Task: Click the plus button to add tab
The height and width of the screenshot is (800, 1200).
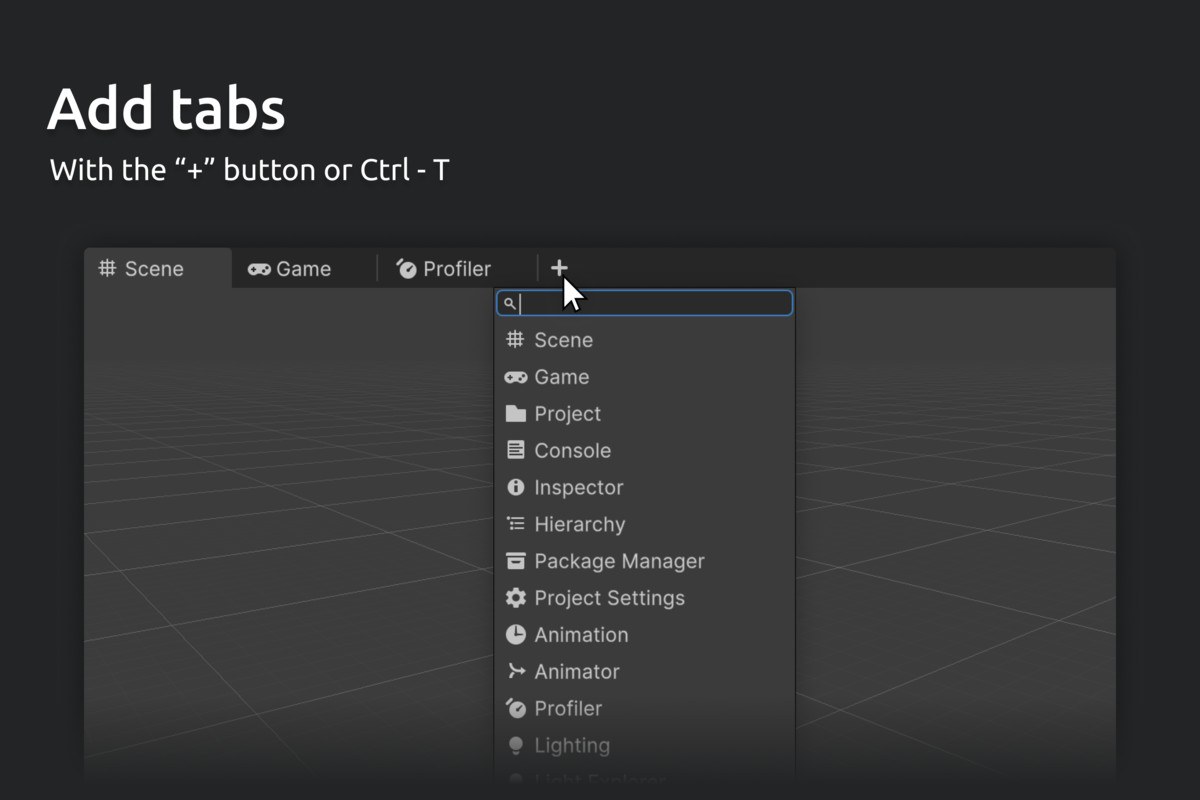Action: coord(559,268)
